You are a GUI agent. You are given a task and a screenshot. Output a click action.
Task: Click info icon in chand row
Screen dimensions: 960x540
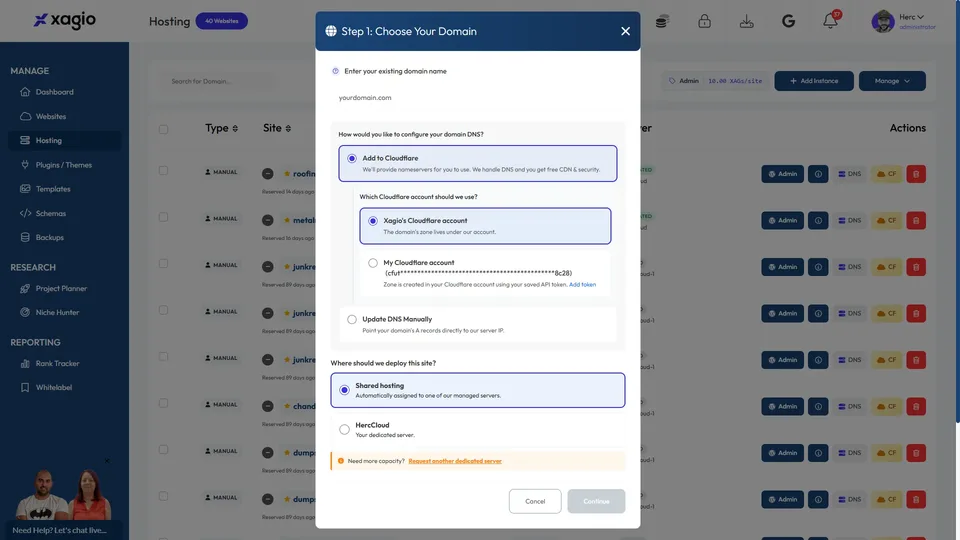pyautogui.click(x=818, y=407)
